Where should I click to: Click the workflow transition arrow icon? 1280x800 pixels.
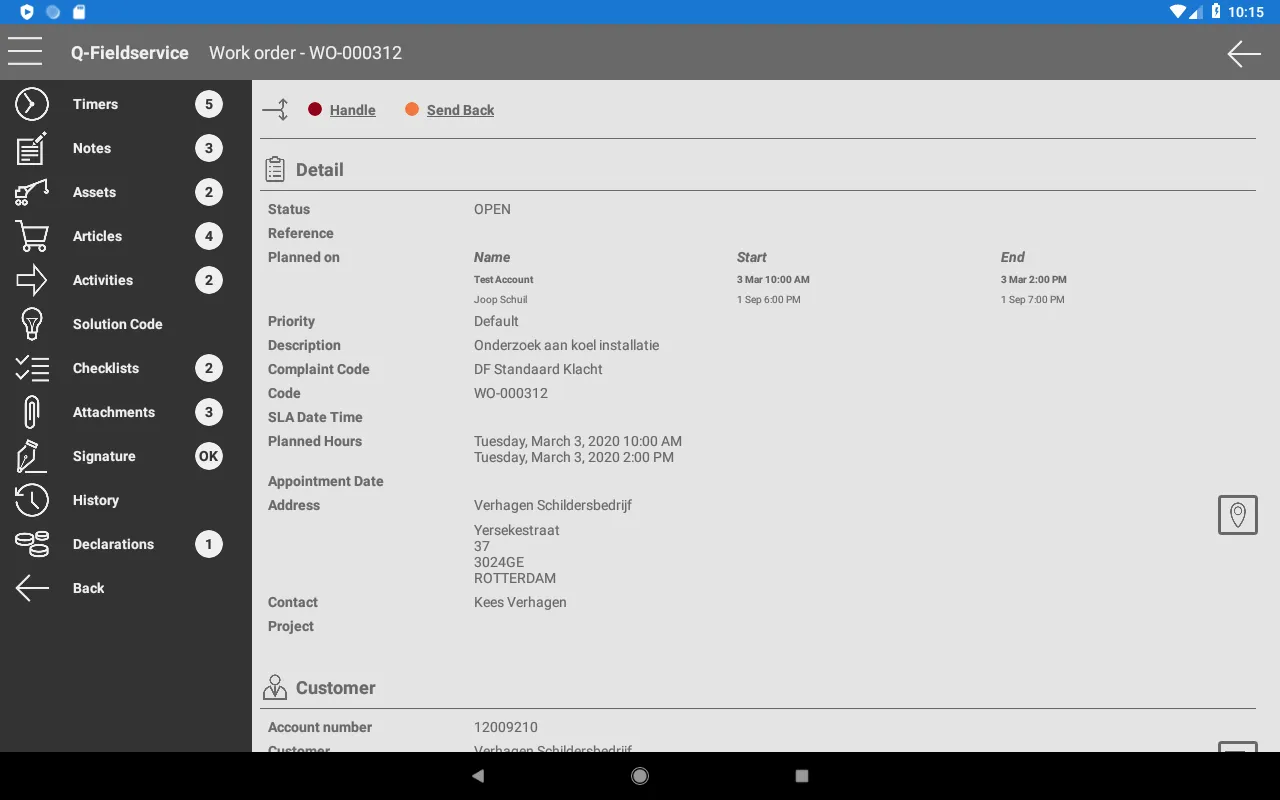pyautogui.click(x=275, y=110)
